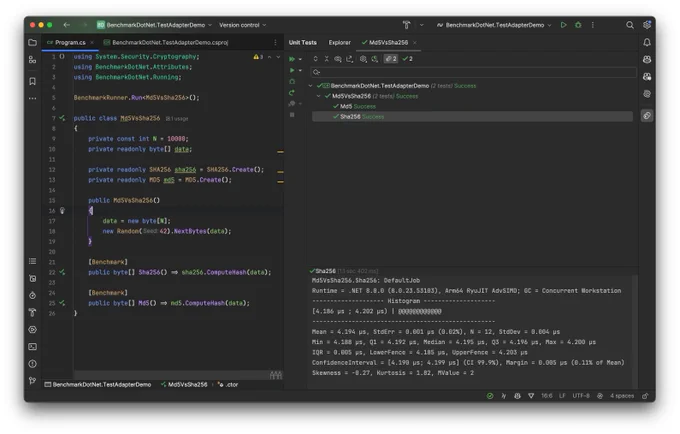Jump to next highlighted warning arrow
Image resolution: width=680 pixels, height=434 pixels.
click(278, 57)
